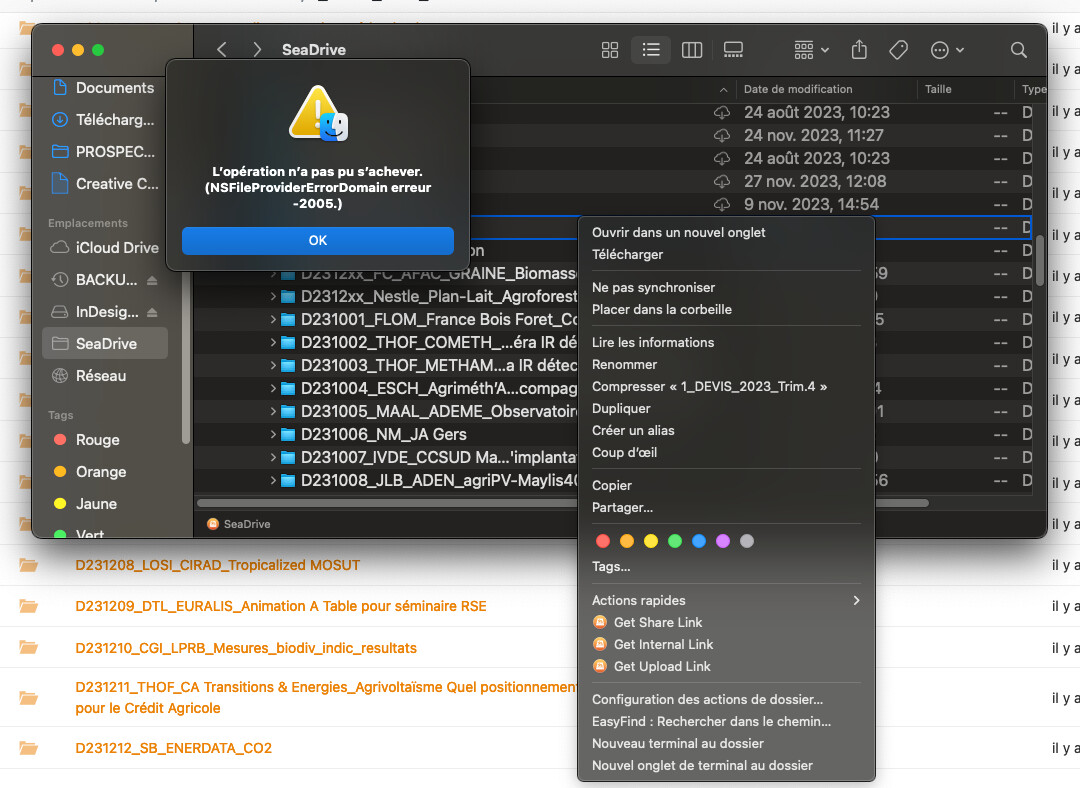Switch to gallery view icon
Viewport: 1080px width, 788px height.
(733, 50)
